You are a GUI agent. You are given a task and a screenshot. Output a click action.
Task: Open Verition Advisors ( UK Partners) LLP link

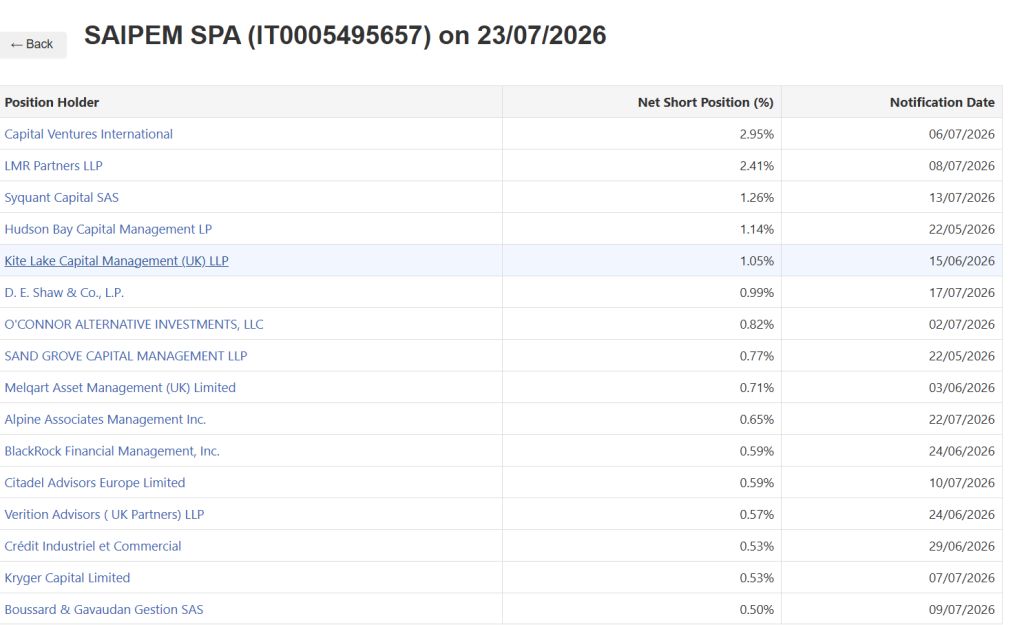[x=104, y=515]
